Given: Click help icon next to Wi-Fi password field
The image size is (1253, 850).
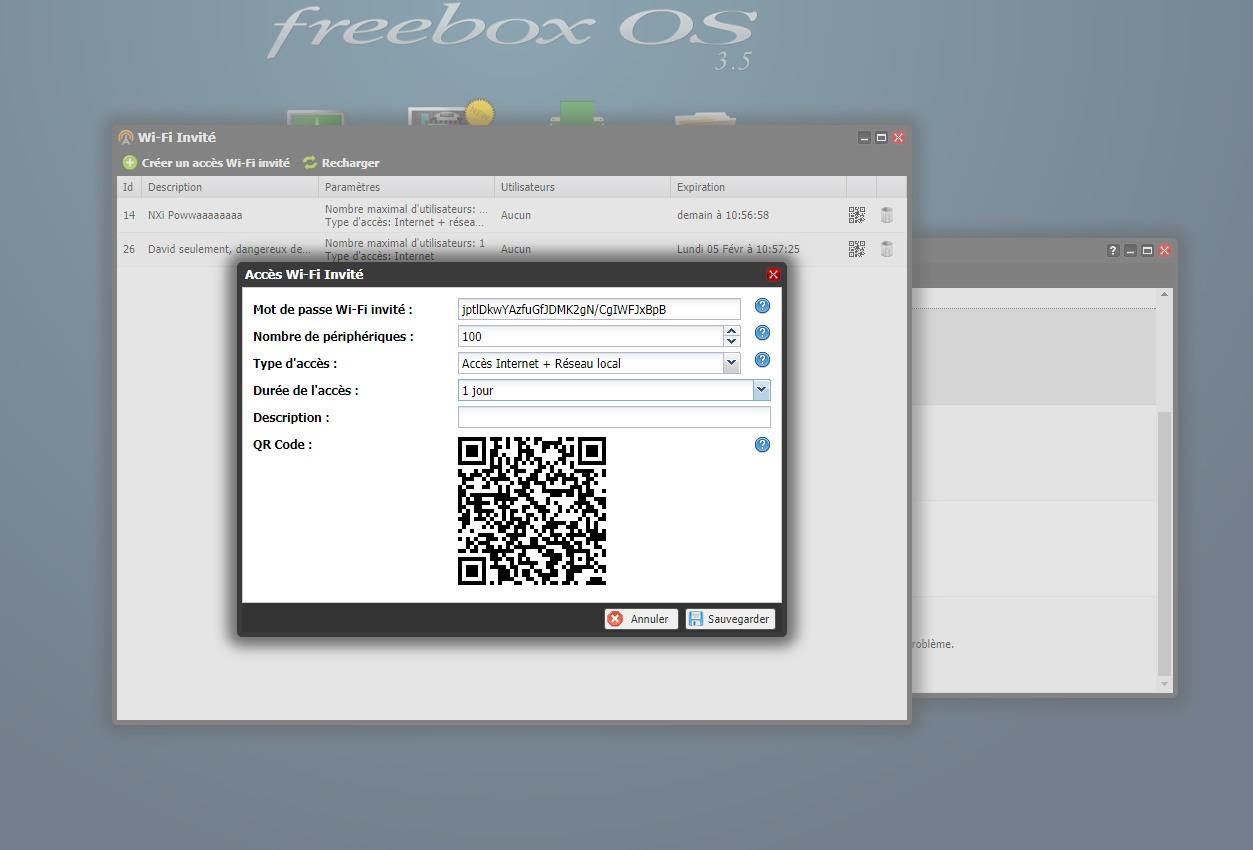Looking at the screenshot, I should 762,306.
